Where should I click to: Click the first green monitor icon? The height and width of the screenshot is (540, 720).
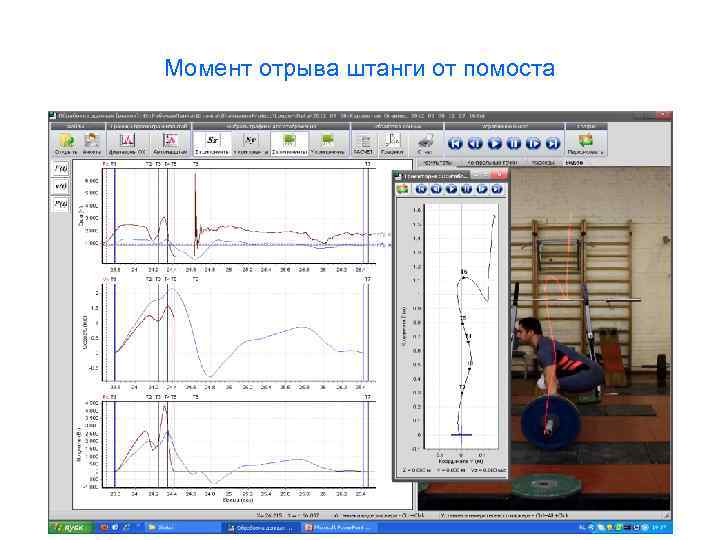pos(289,140)
